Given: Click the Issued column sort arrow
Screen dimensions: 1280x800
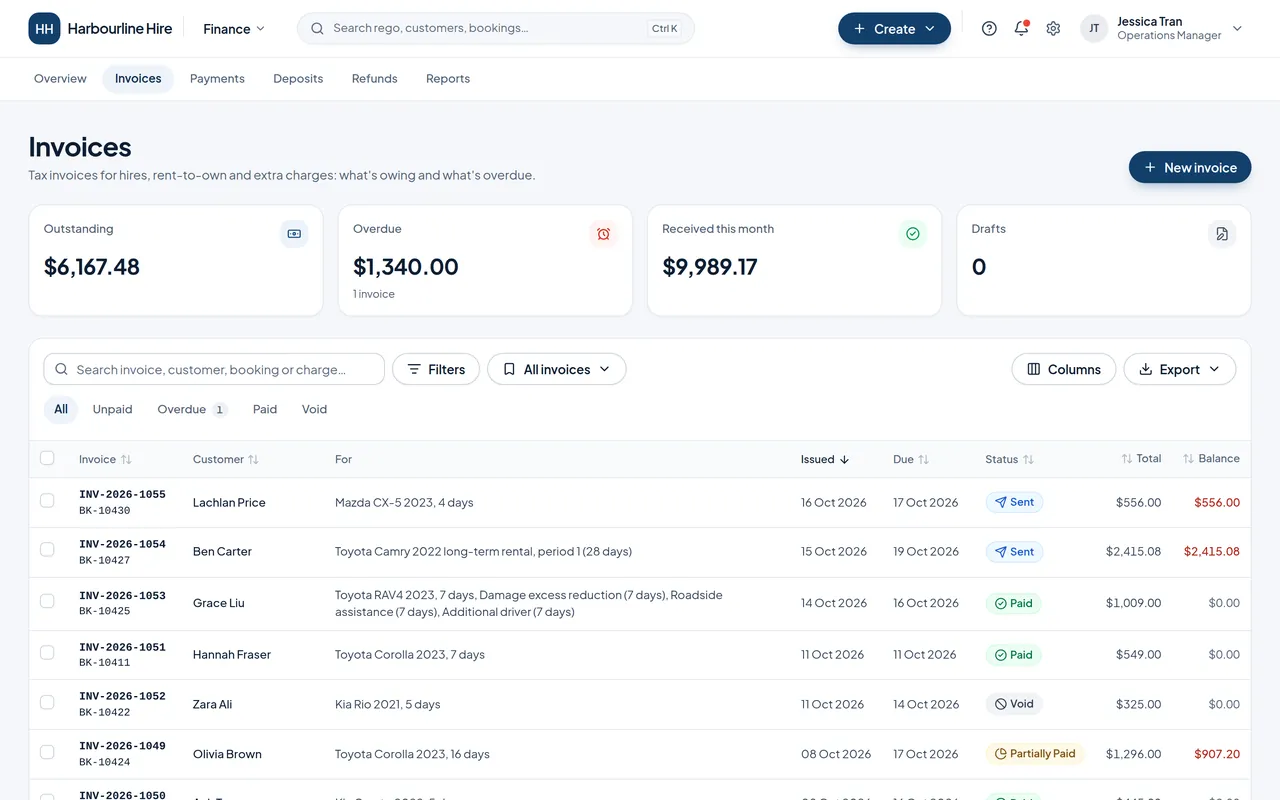Looking at the screenshot, I should (x=844, y=460).
